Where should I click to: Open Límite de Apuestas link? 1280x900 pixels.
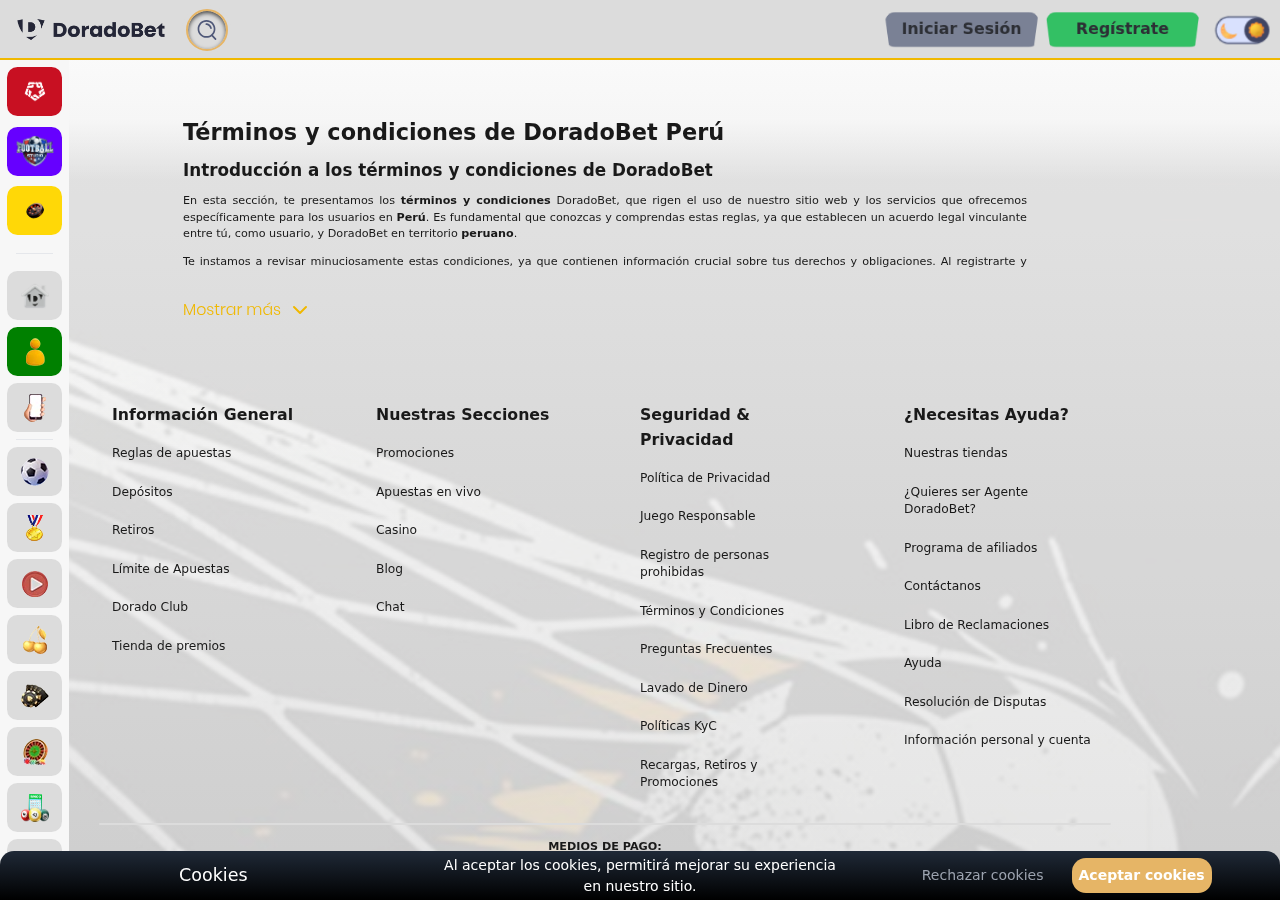click(170, 569)
